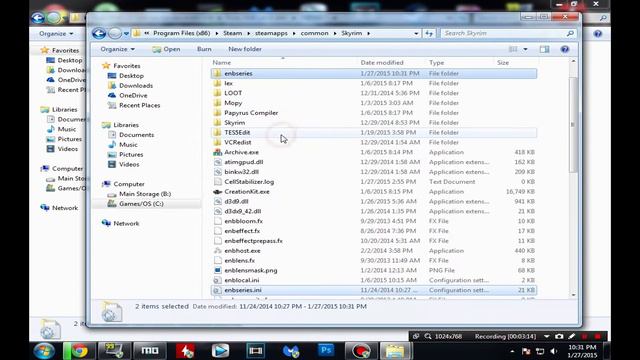Click the Forward arrow in the Skyrim window

coord(115,33)
